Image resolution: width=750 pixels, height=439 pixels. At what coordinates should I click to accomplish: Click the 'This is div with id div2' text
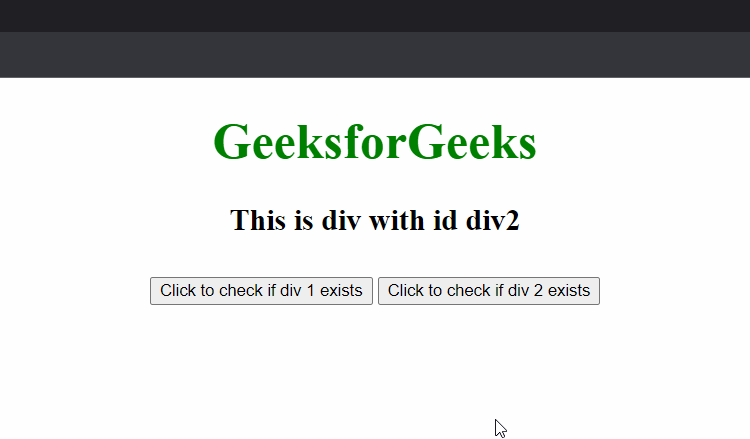coord(375,220)
